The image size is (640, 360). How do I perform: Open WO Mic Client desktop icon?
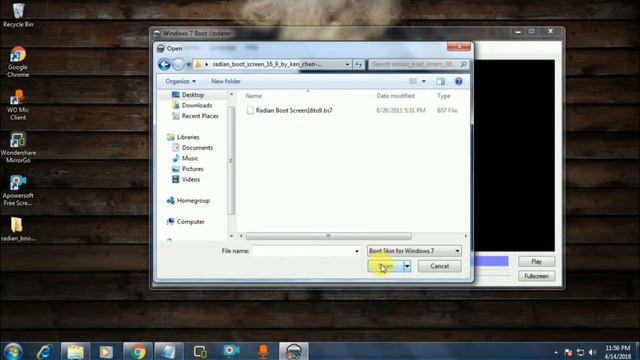point(18,105)
